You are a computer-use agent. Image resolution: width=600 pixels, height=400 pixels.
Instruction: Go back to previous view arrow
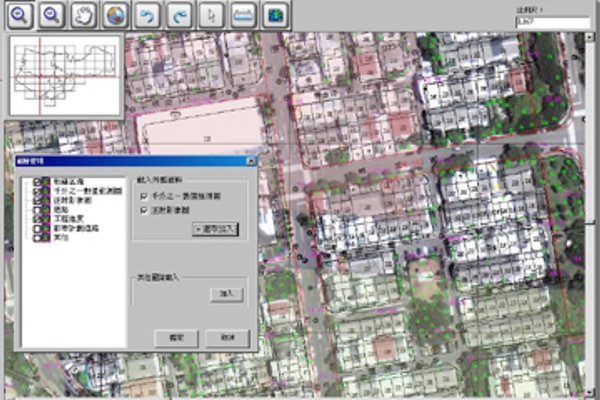147,15
